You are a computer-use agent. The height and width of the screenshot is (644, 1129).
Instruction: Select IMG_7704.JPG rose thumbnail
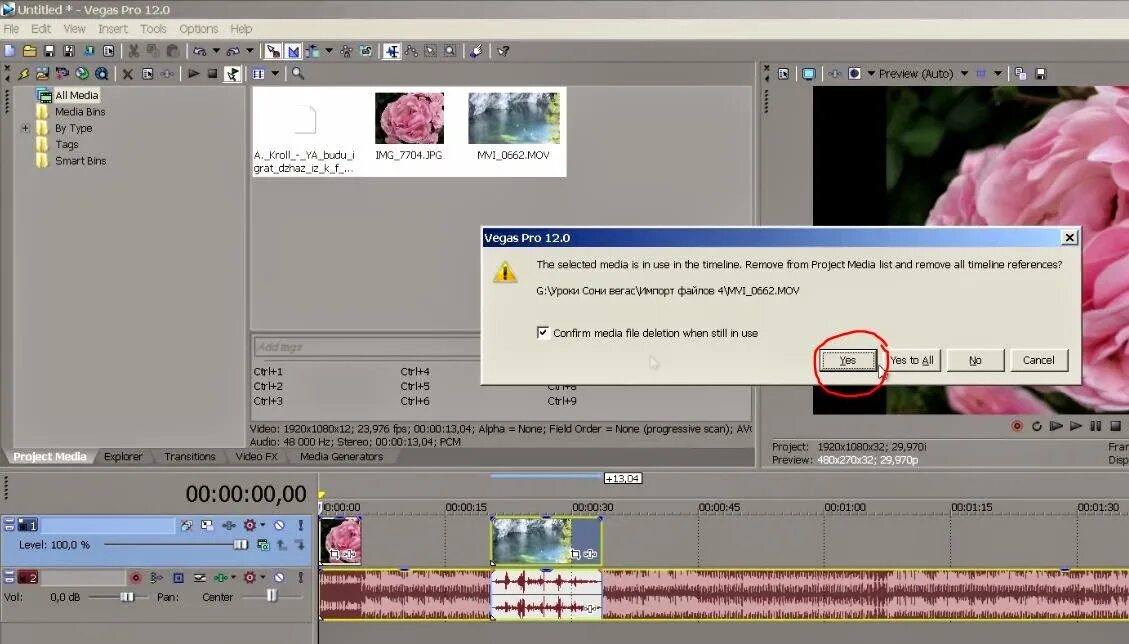tap(409, 118)
